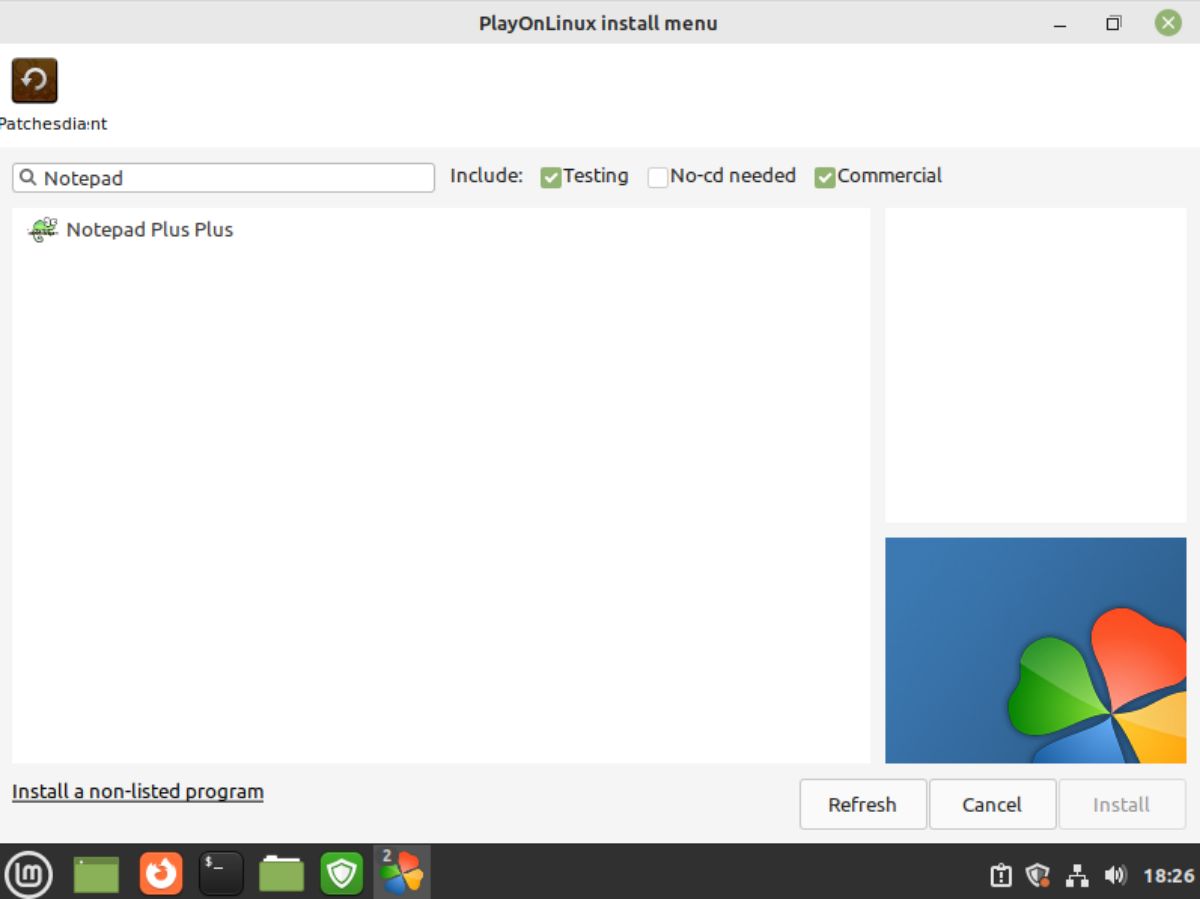Uncheck the Testing checkbox

click(x=551, y=176)
